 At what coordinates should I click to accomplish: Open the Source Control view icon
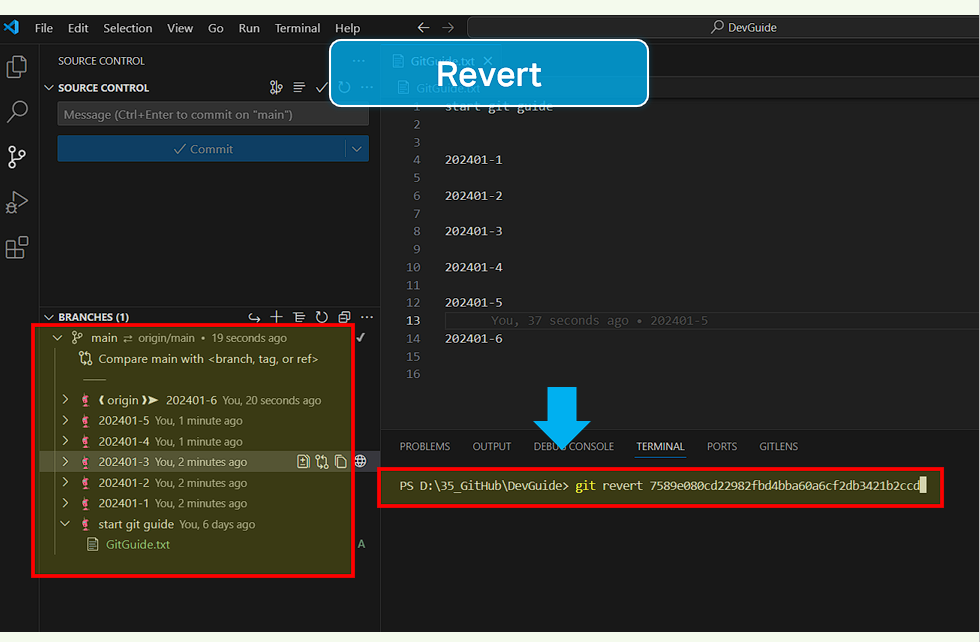17,157
